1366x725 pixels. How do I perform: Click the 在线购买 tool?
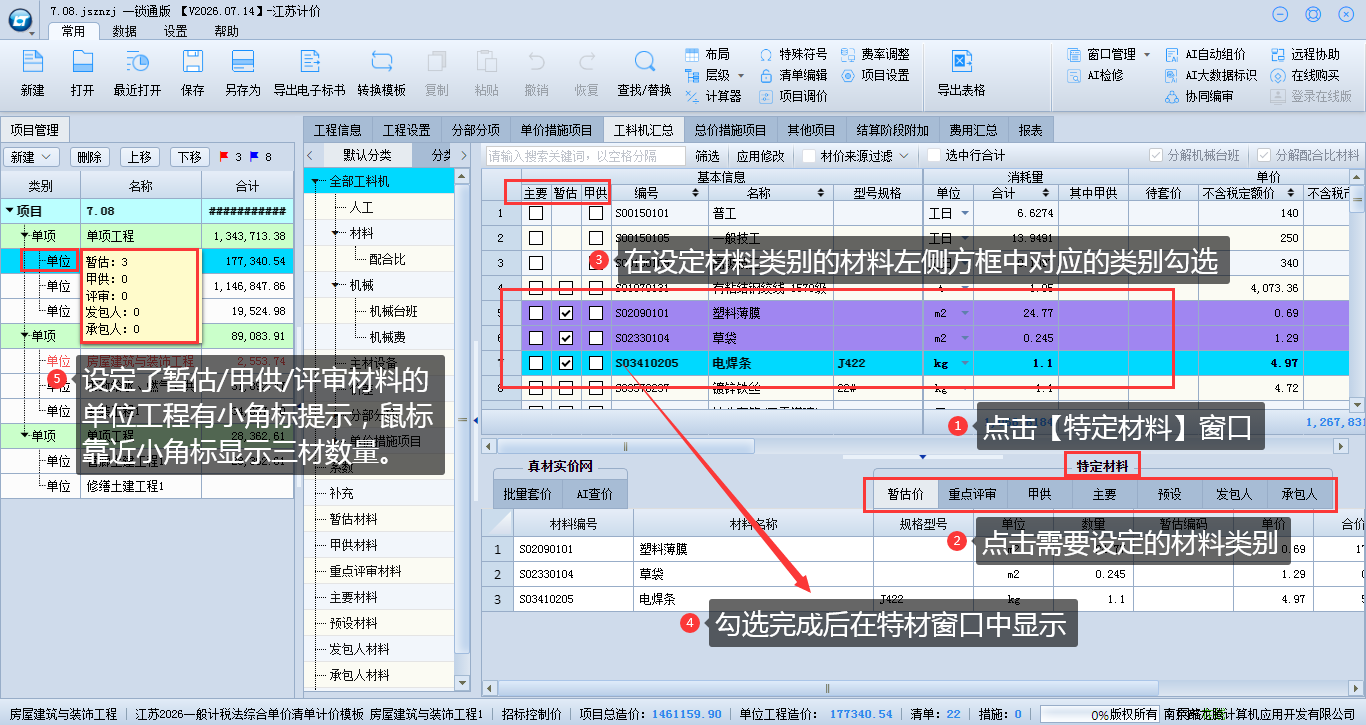1305,75
